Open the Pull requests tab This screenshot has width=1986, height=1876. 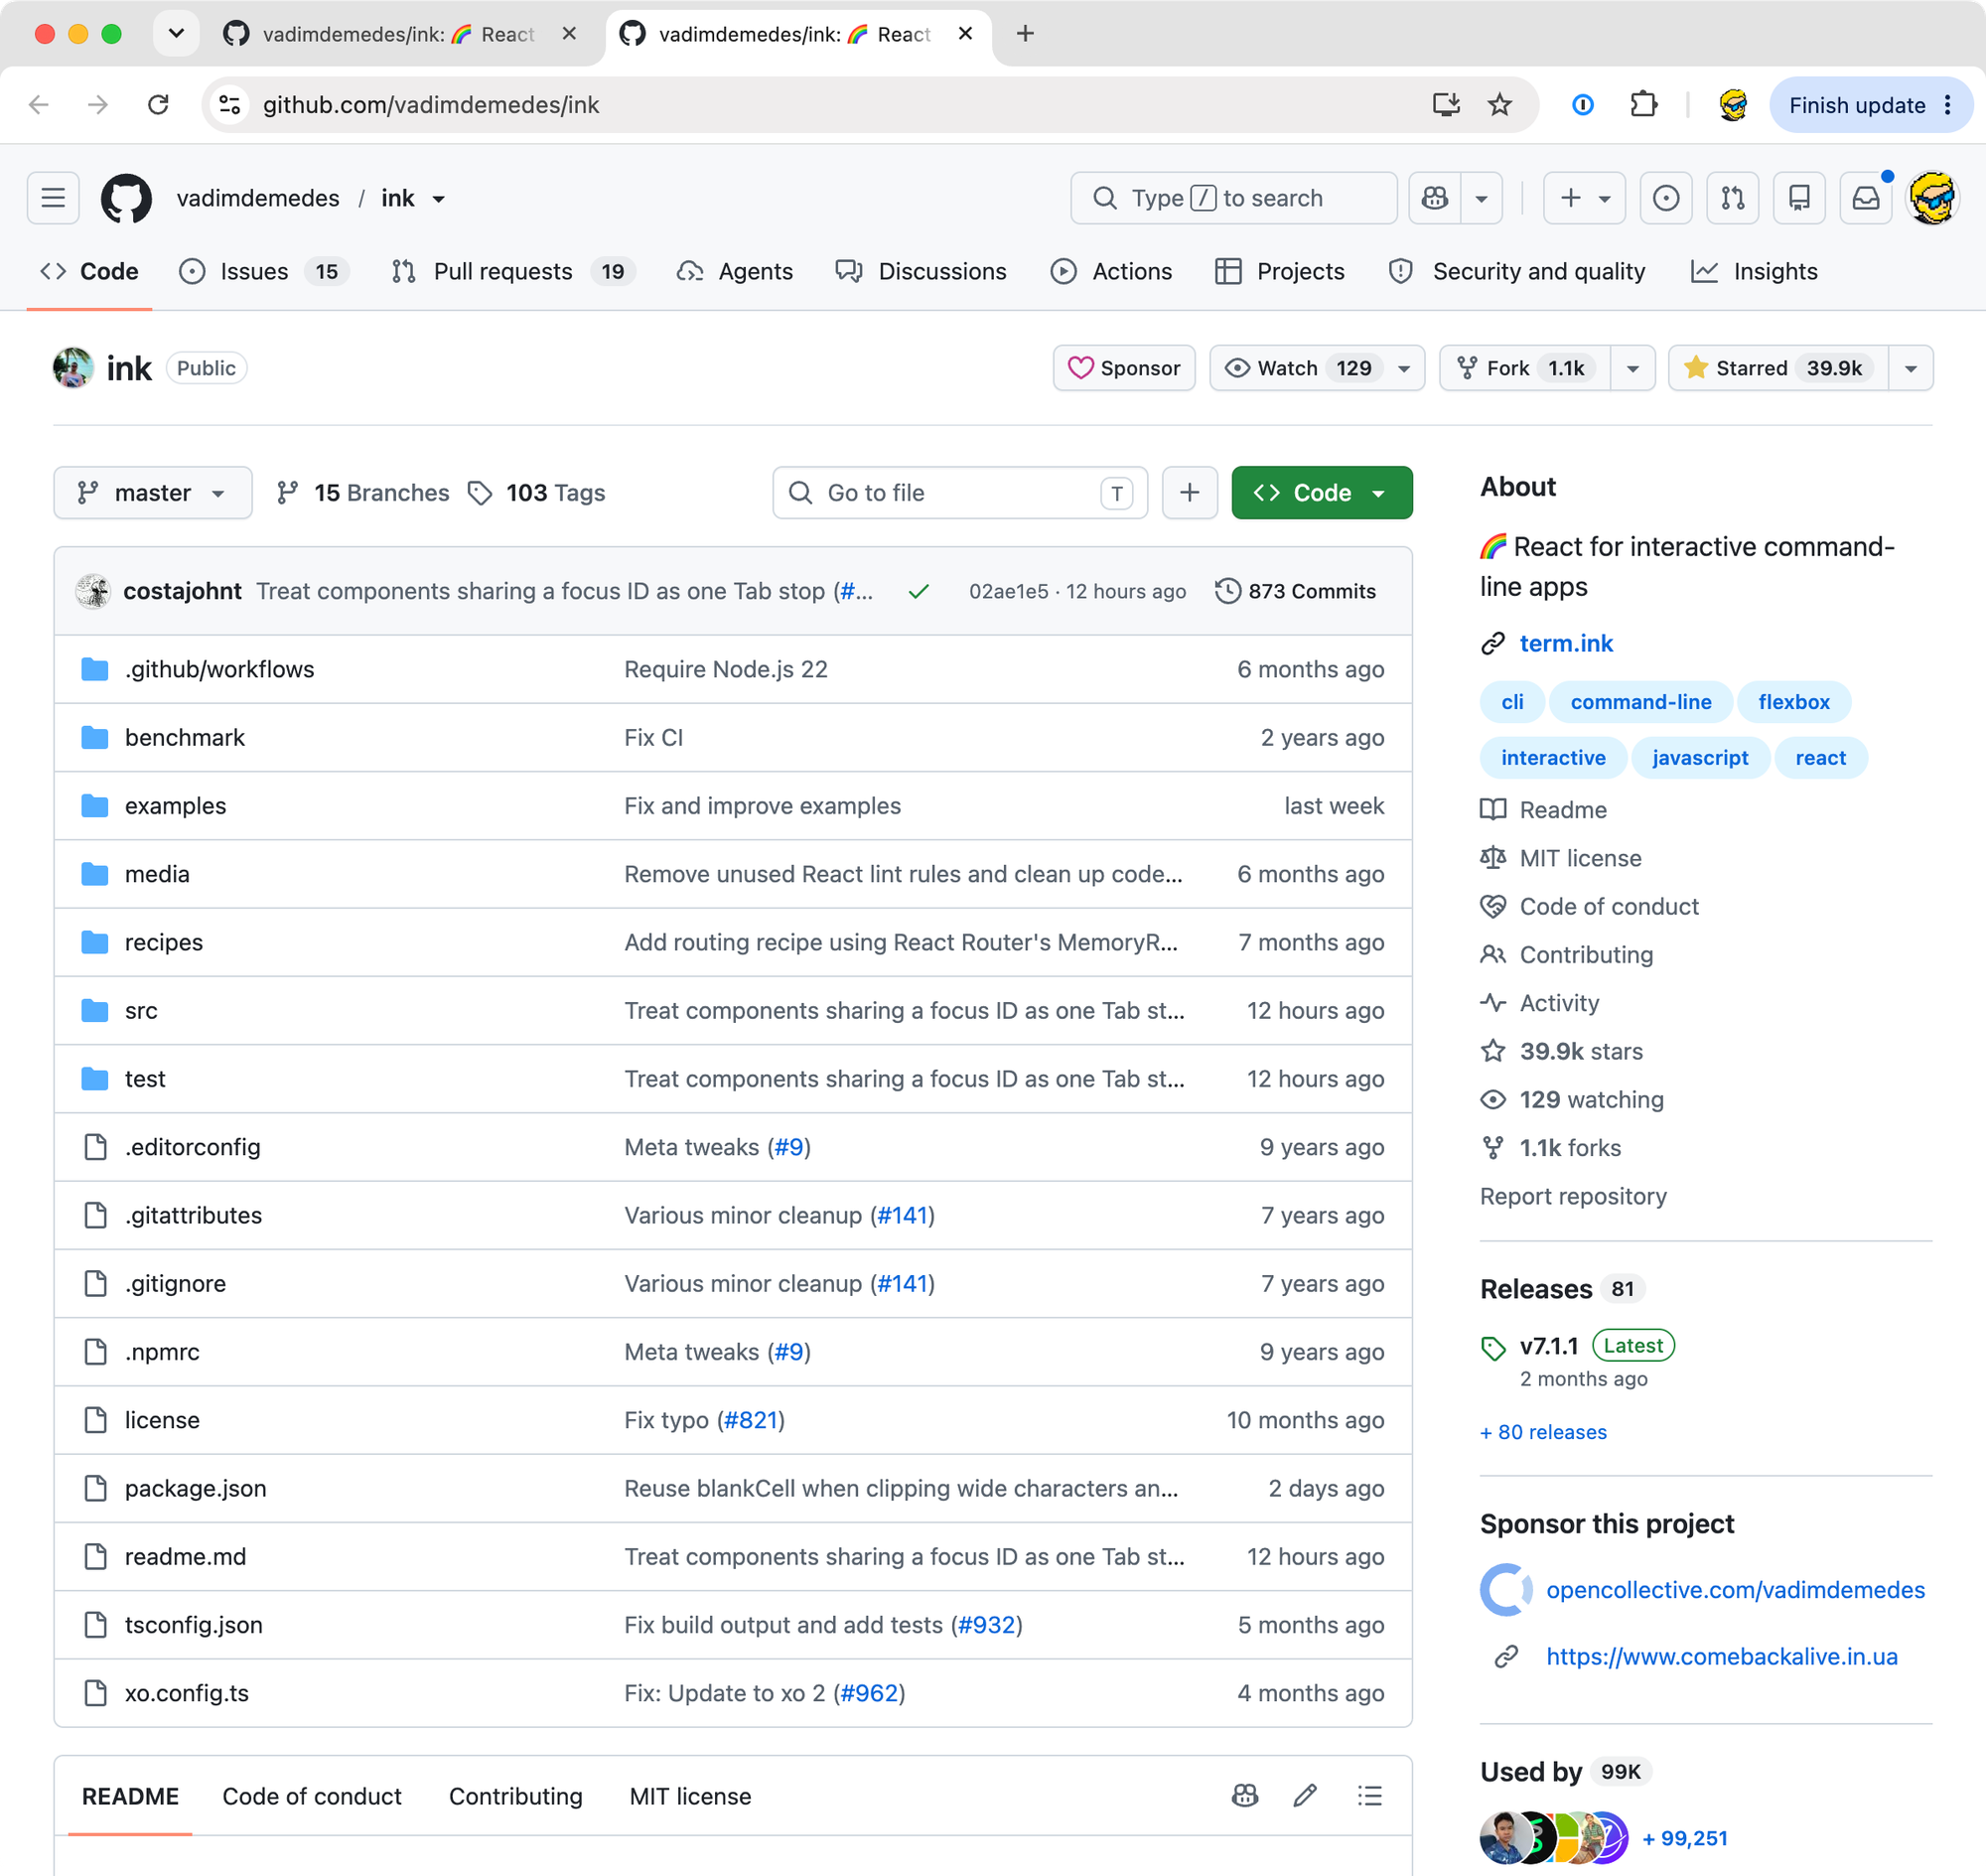tap(514, 271)
